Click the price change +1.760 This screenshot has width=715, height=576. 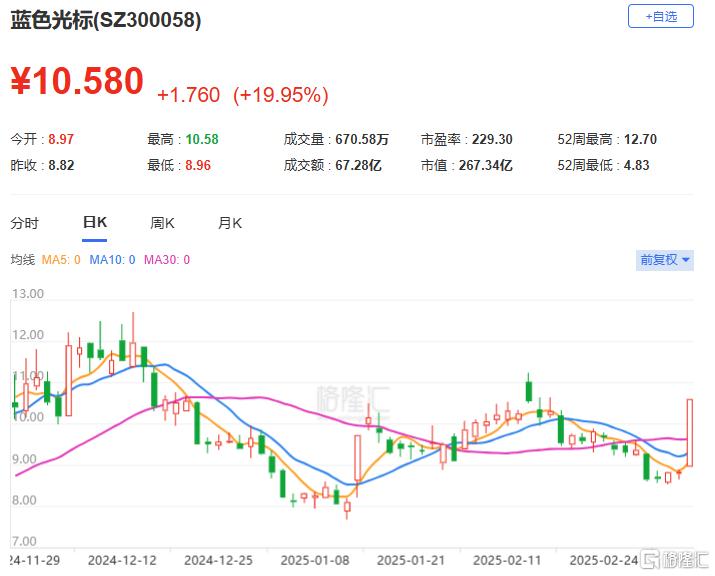tap(188, 95)
